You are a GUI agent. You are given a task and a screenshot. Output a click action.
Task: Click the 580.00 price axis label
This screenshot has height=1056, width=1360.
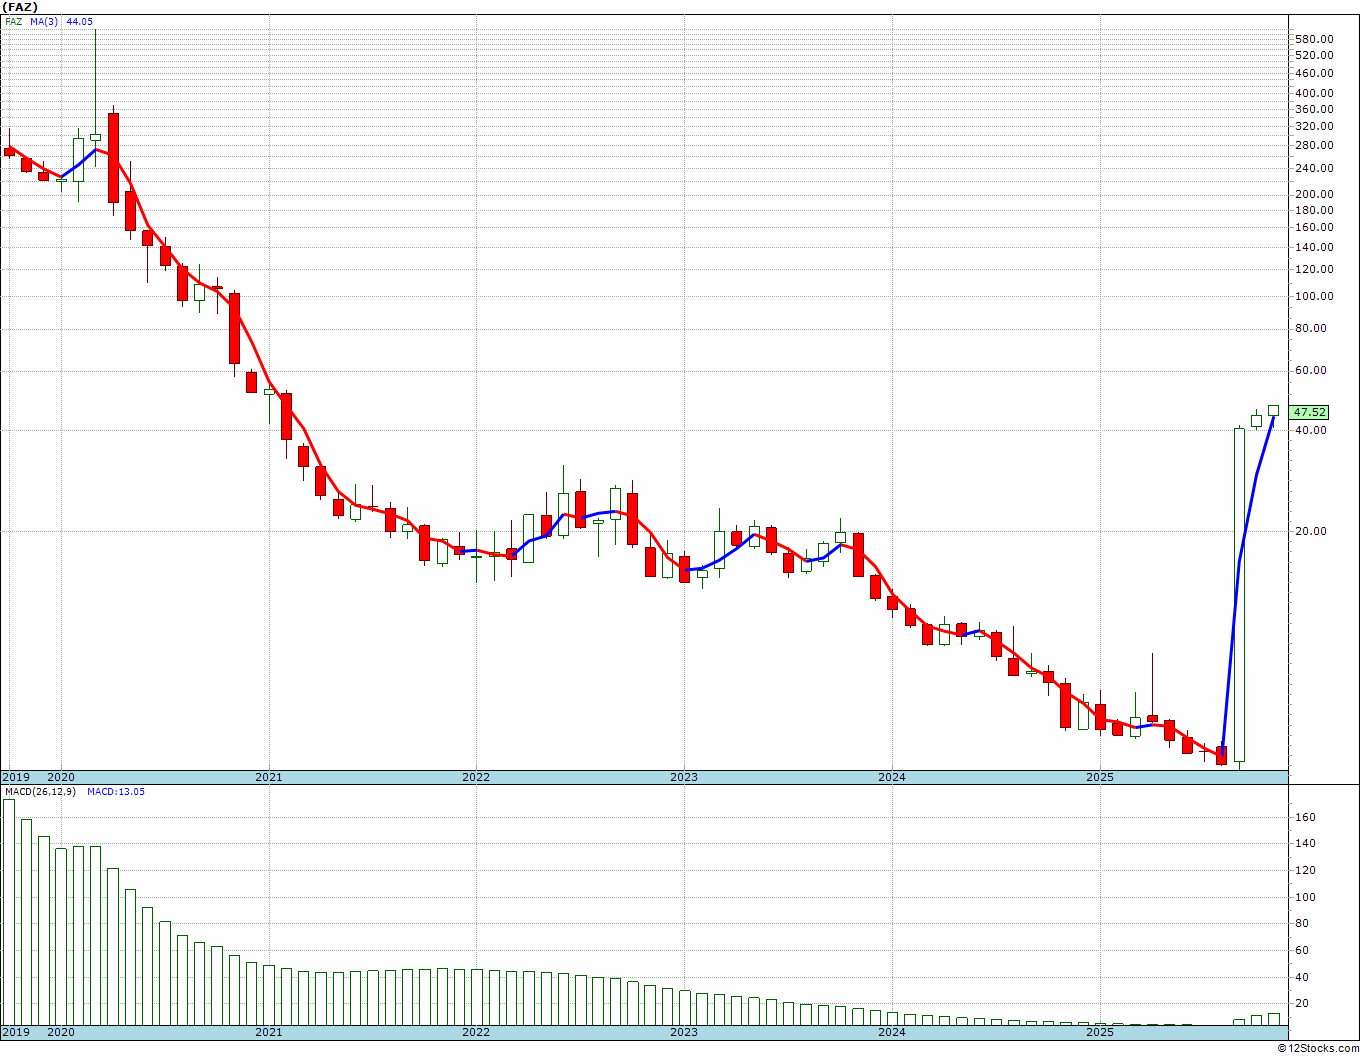click(1312, 39)
